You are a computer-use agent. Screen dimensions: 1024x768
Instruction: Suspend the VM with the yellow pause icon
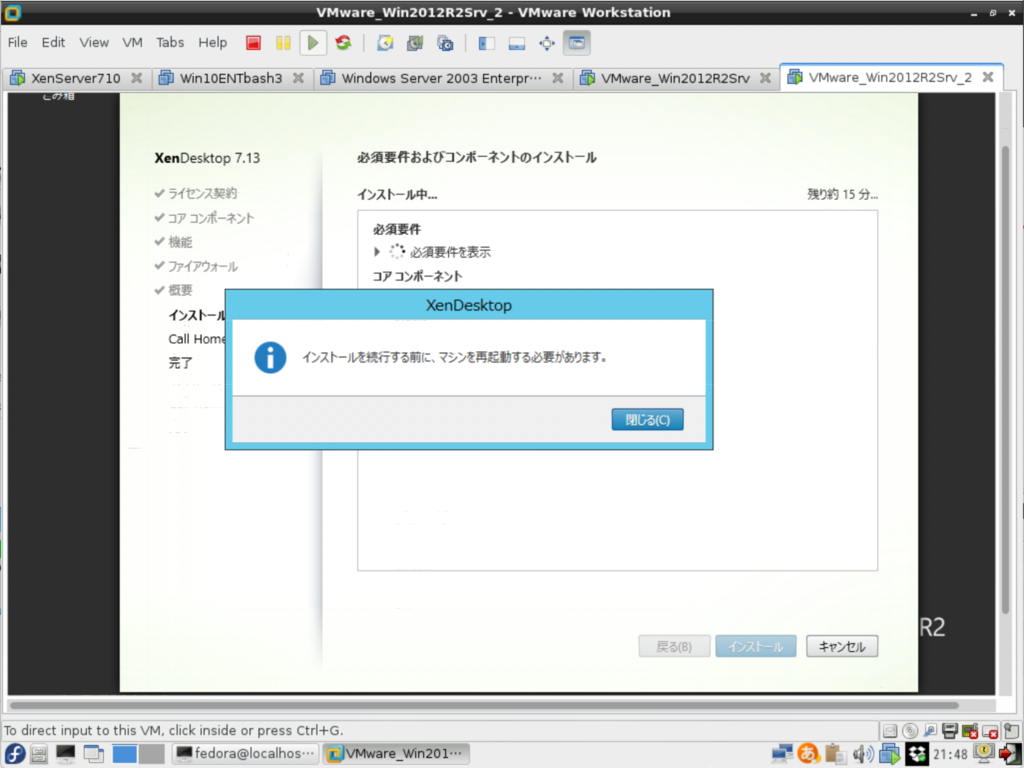click(283, 43)
